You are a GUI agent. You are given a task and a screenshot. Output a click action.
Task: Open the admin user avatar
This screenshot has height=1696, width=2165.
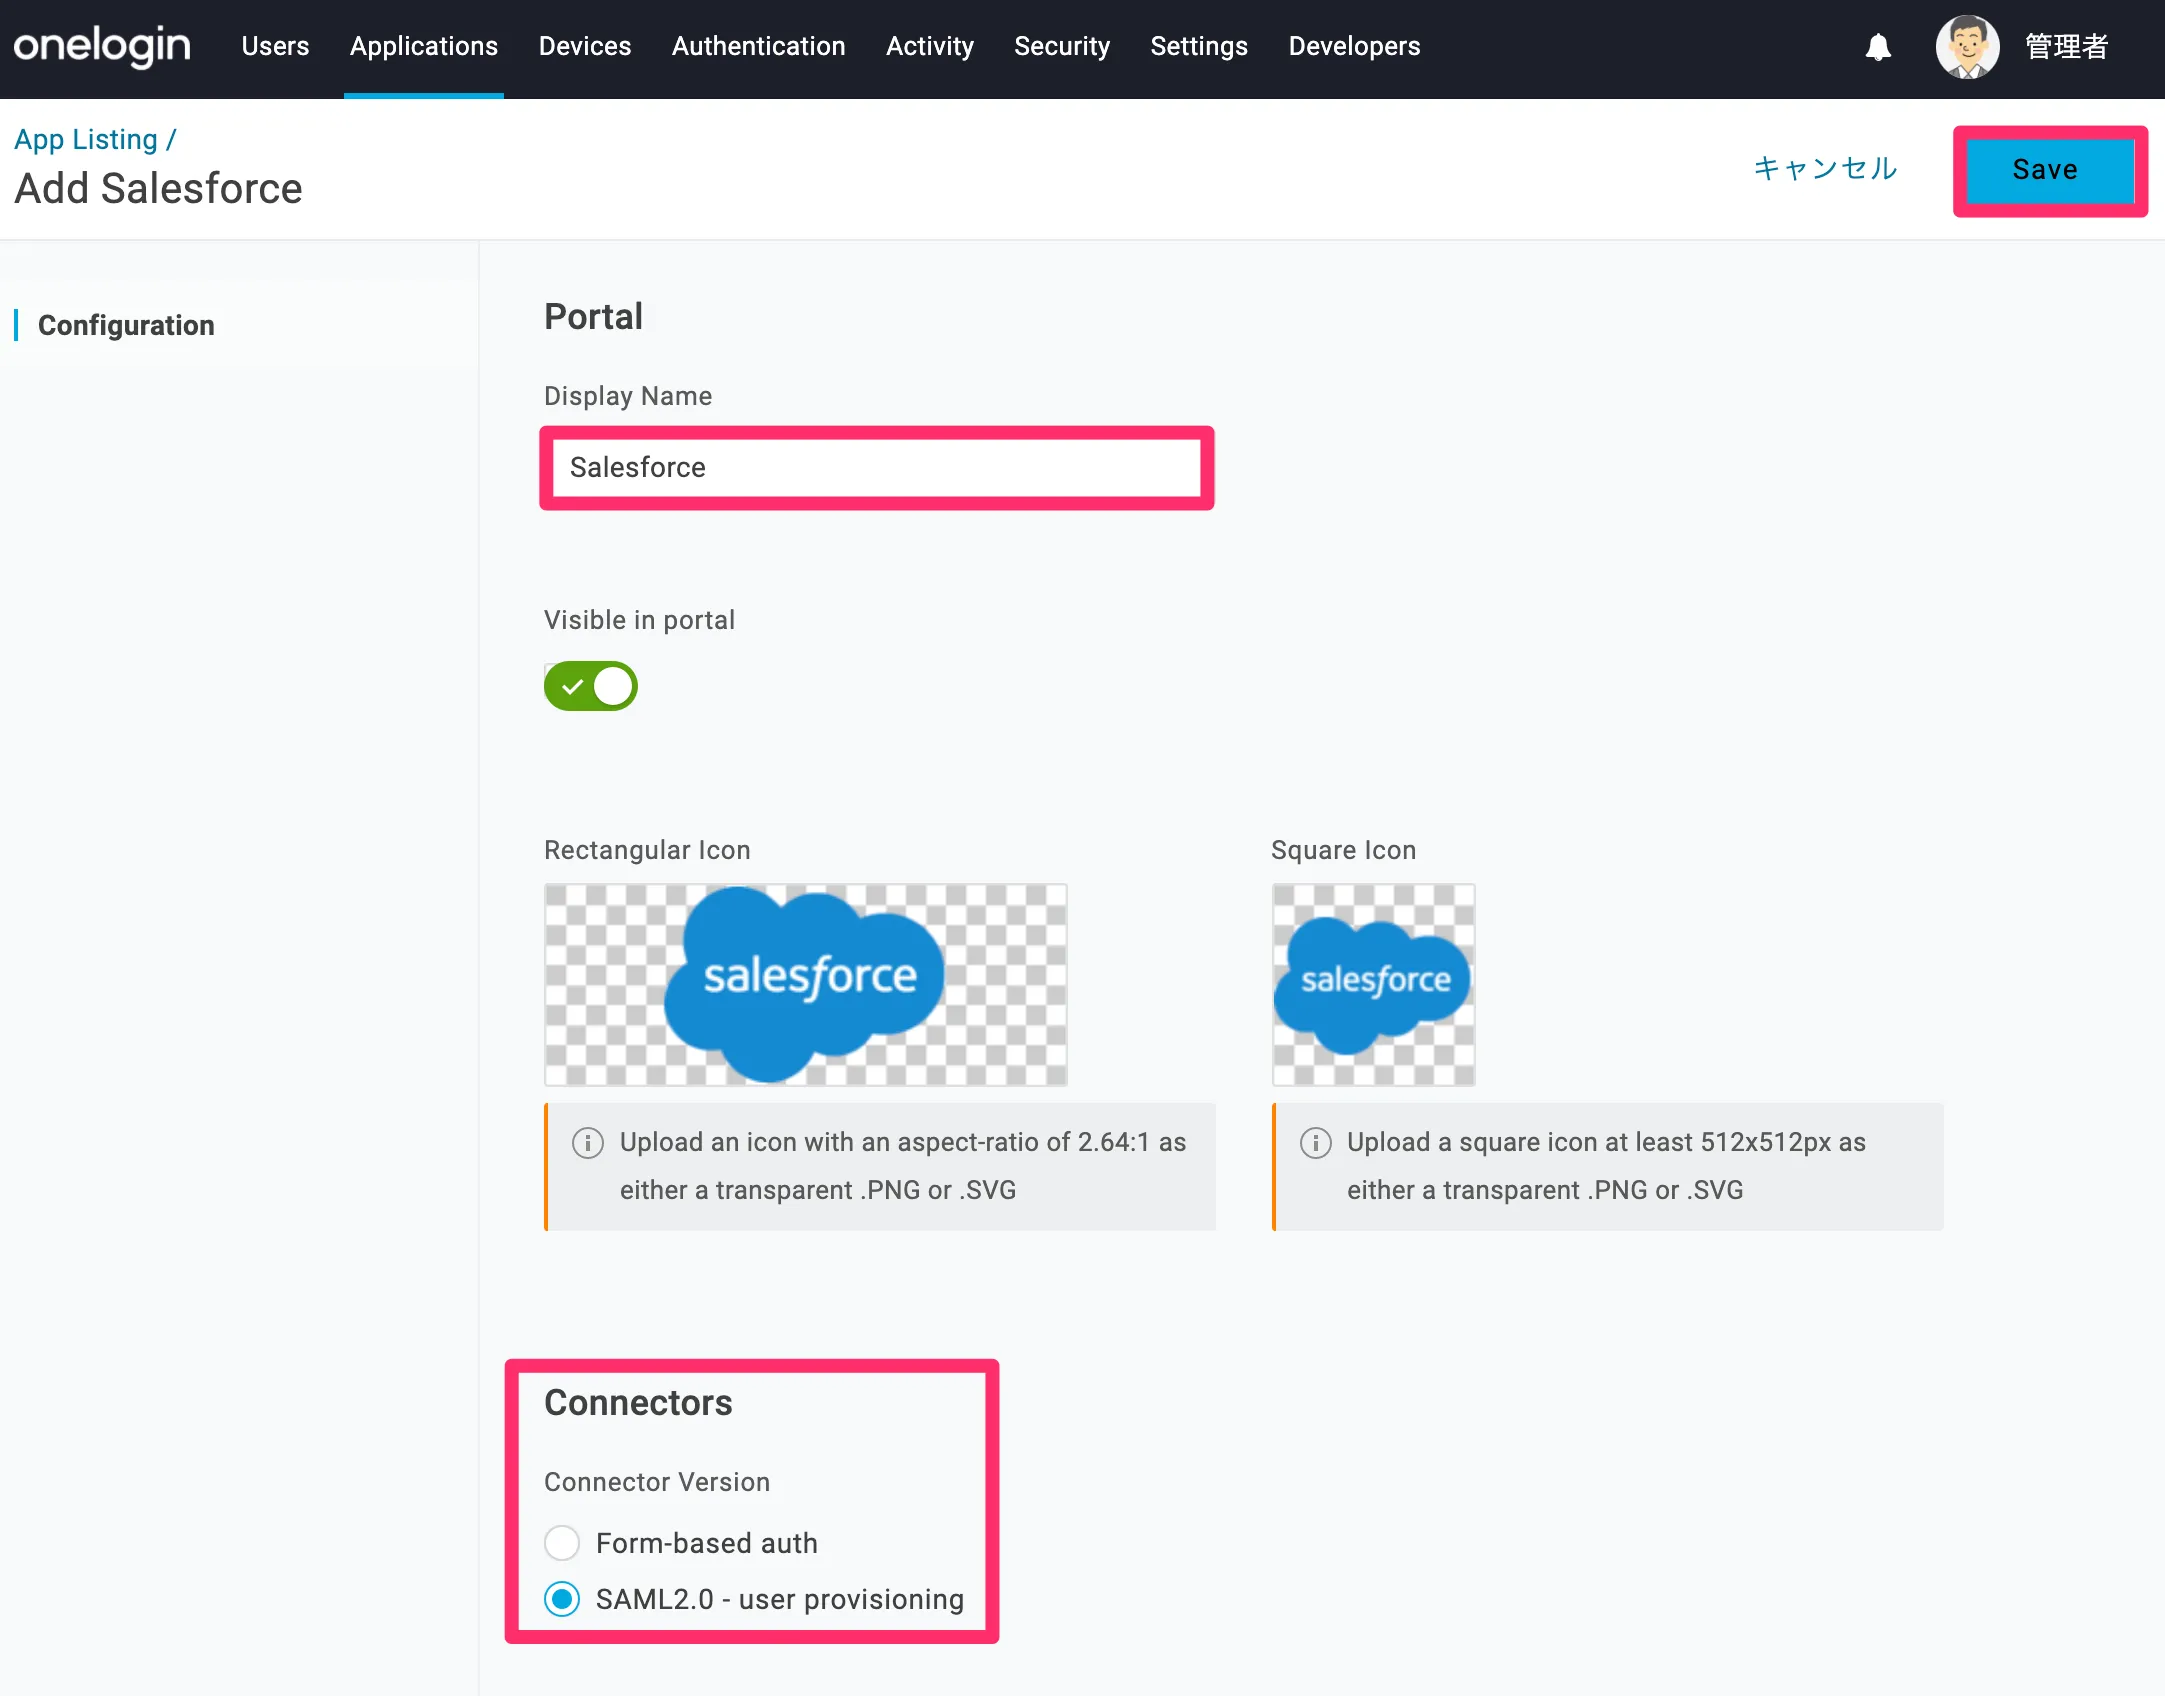1966,47
